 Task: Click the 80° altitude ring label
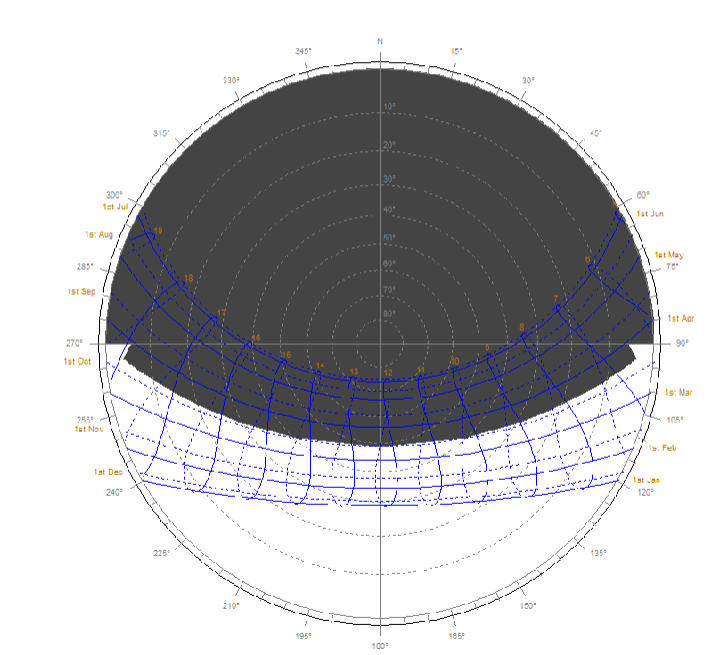pos(390,314)
